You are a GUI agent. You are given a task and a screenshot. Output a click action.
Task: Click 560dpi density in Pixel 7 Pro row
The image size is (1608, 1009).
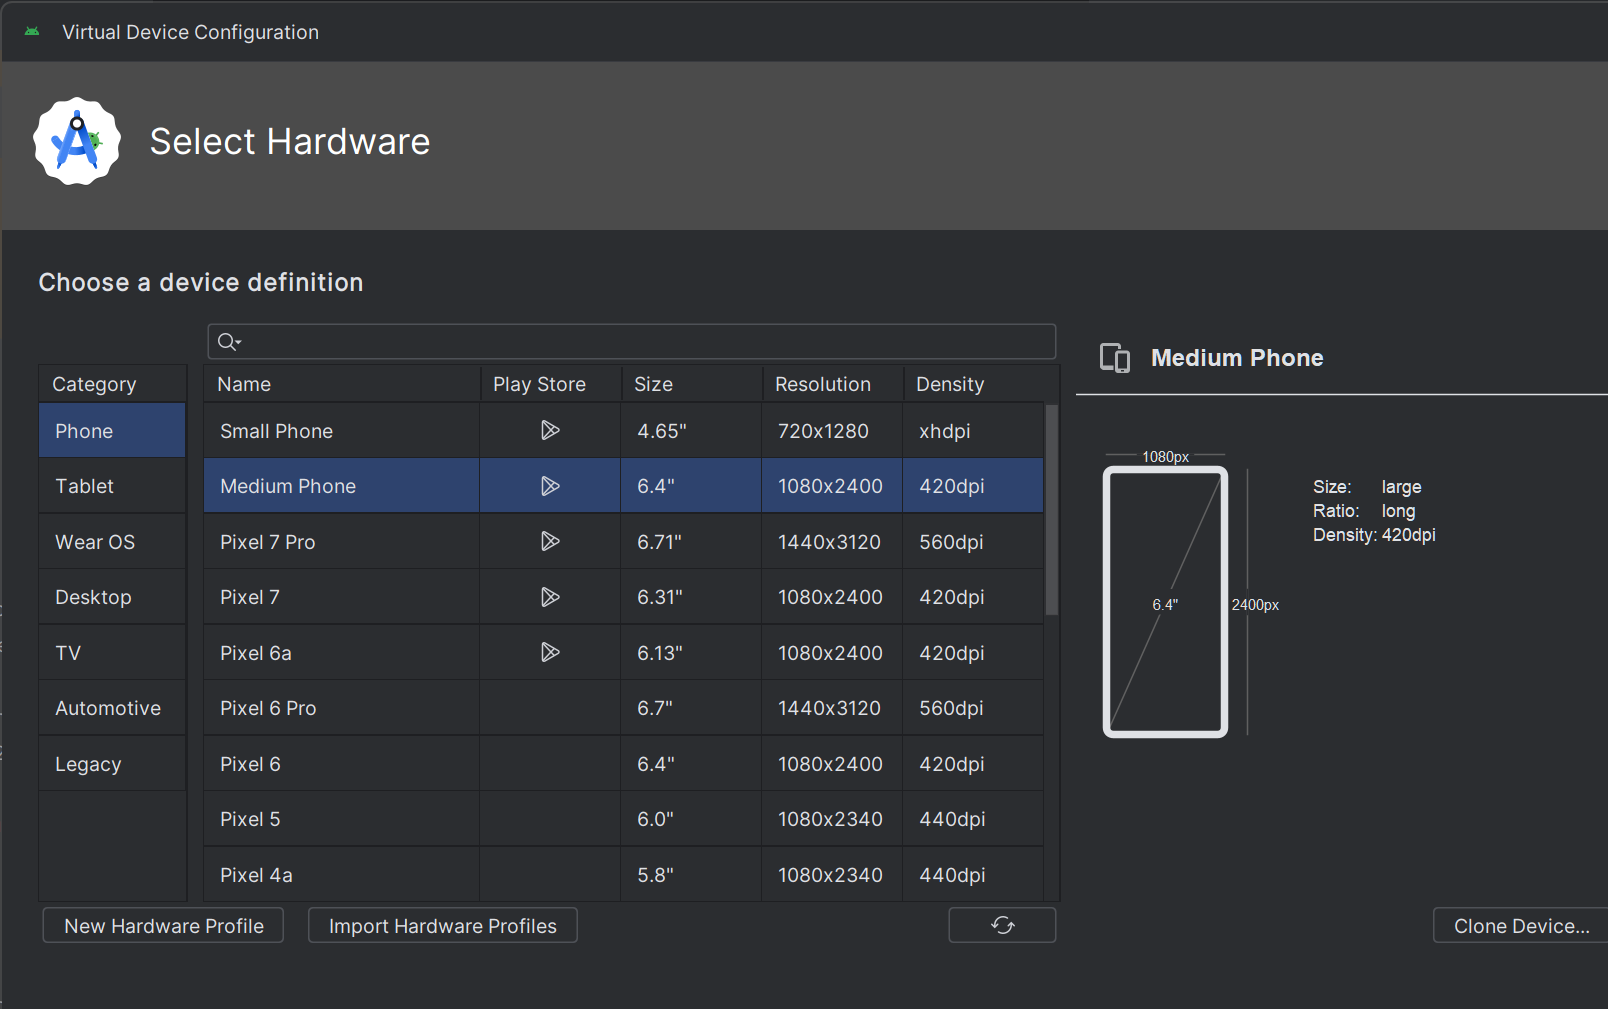click(x=973, y=542)
